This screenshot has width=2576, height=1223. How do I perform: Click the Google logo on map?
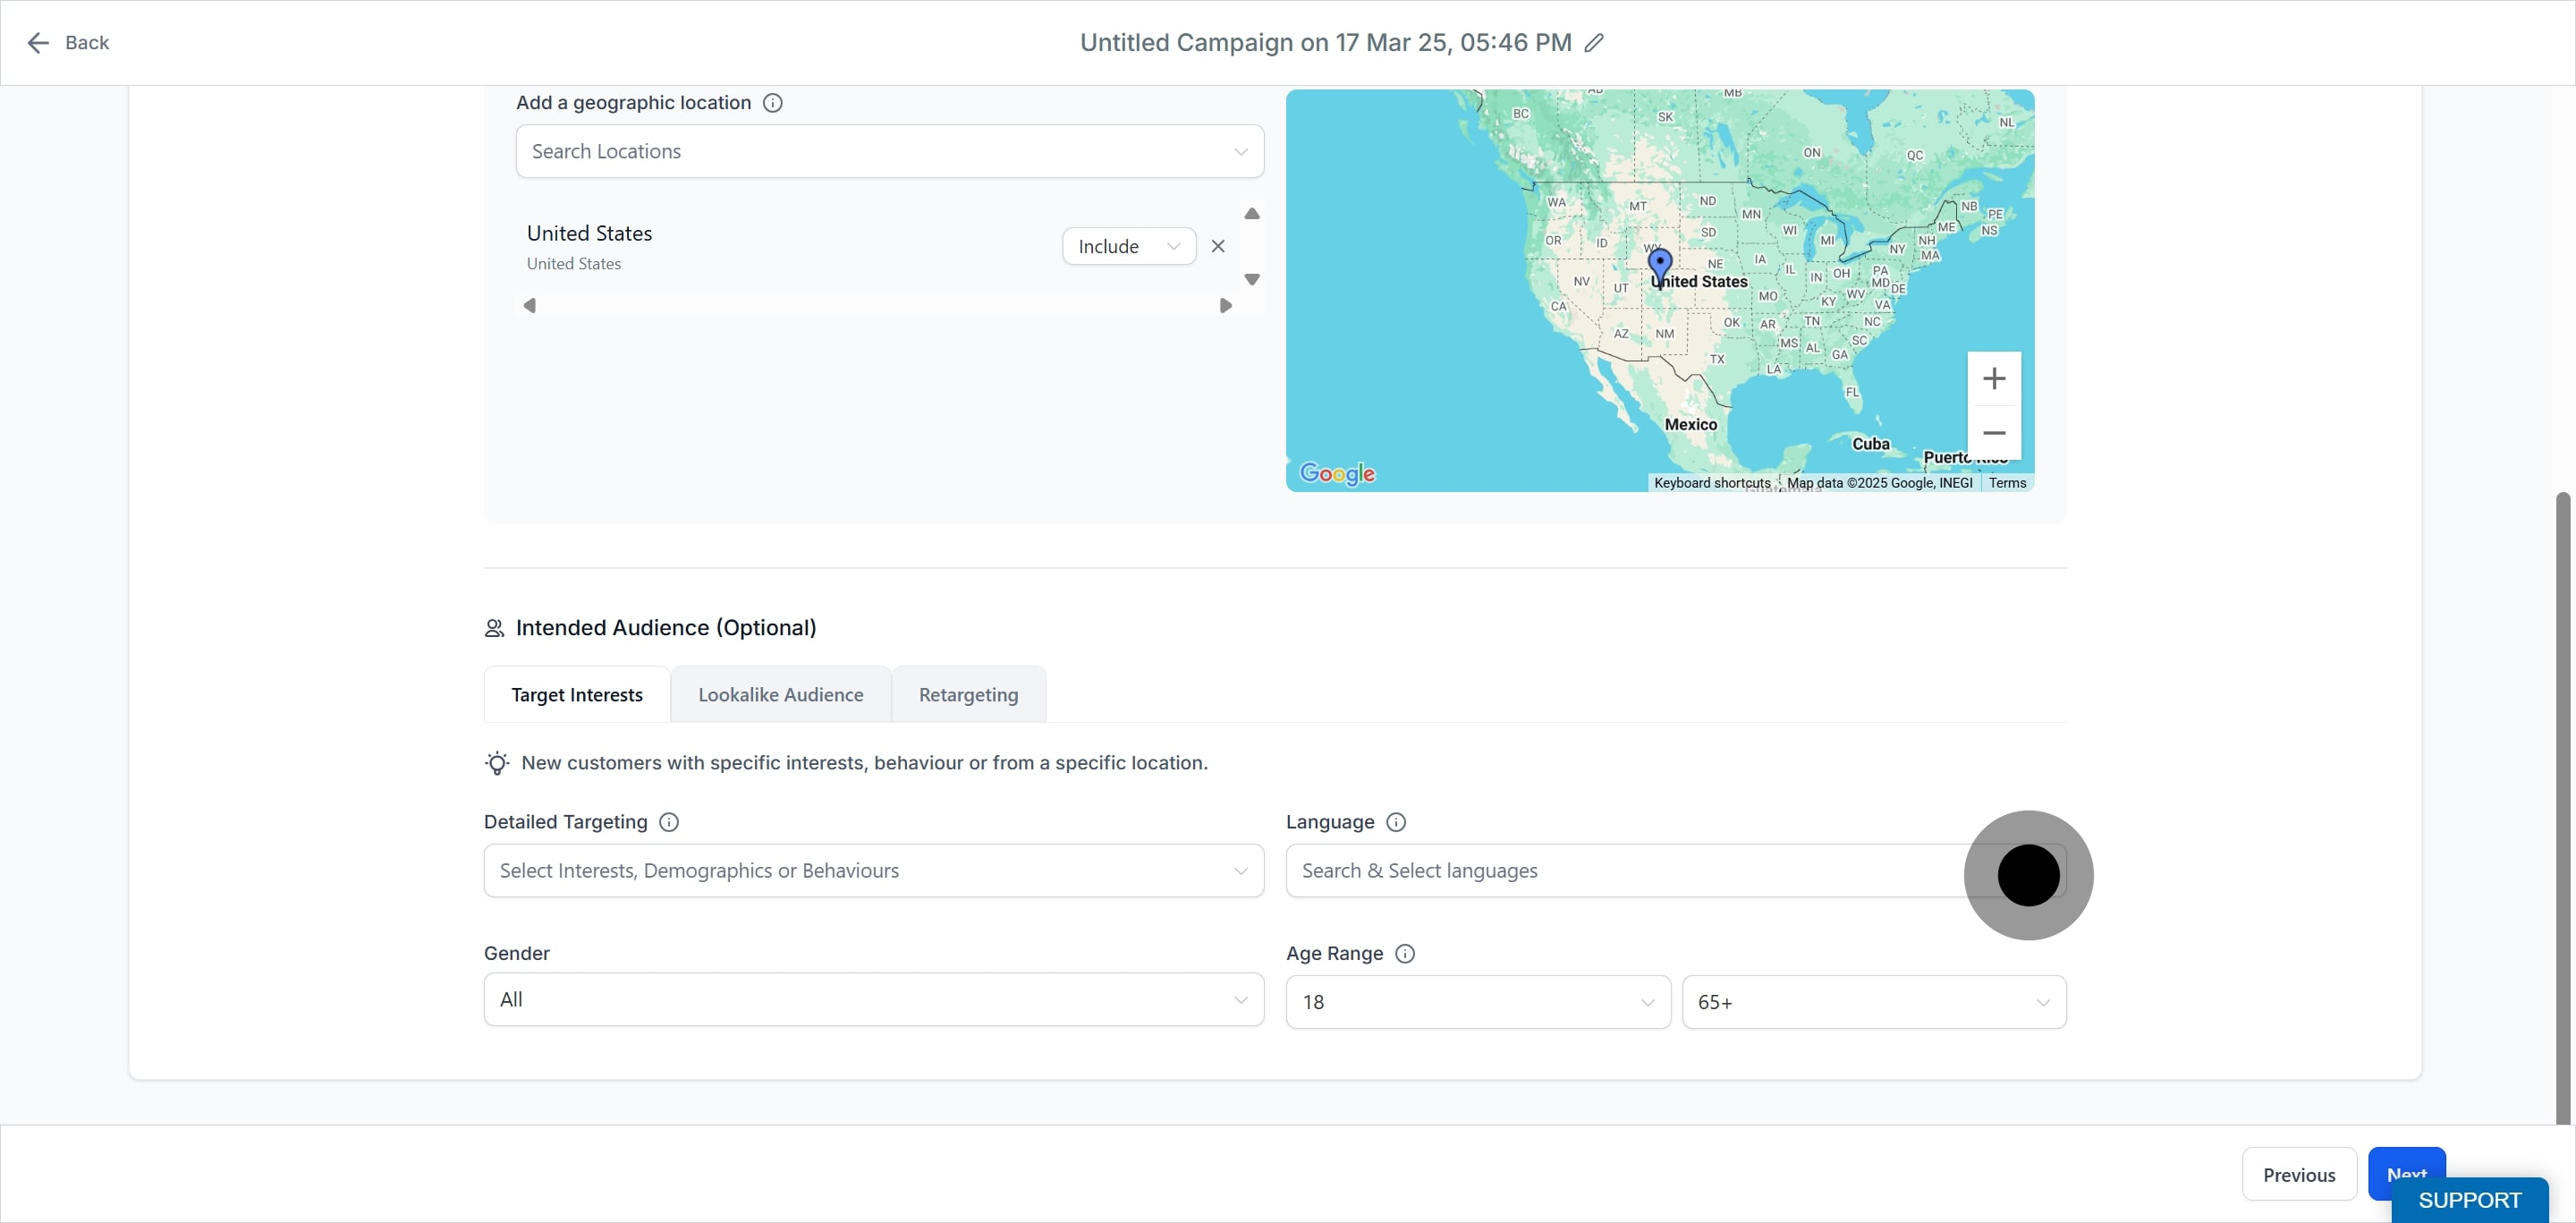point(1337,473)
